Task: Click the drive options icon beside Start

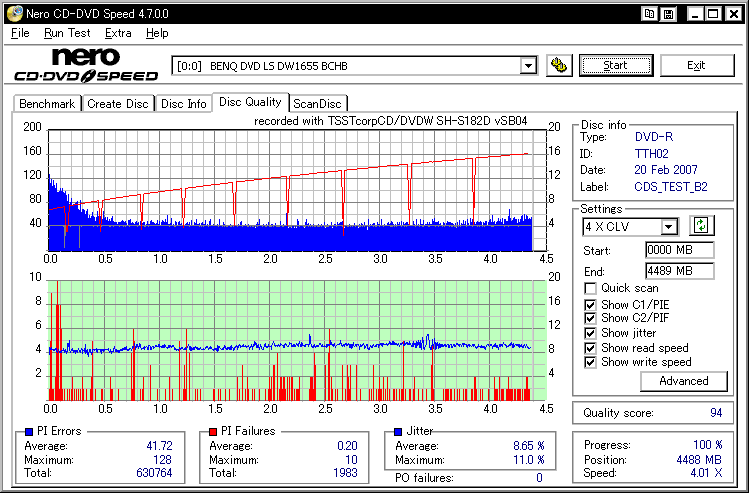Action: (559, 65)
